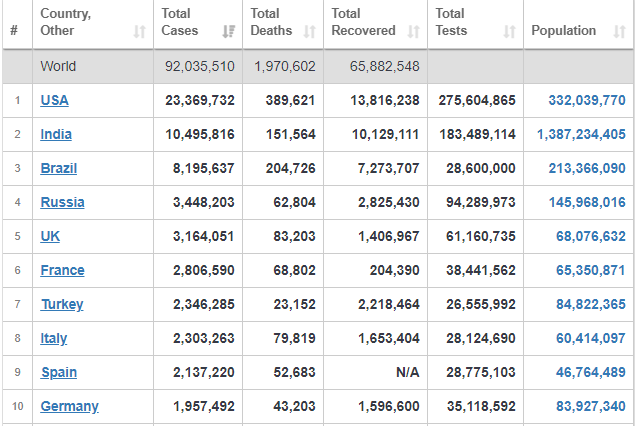Select Germany total tests 35,118,592
Screen dimensions: 635x426
pyautogui.click(x=480, y=406)
